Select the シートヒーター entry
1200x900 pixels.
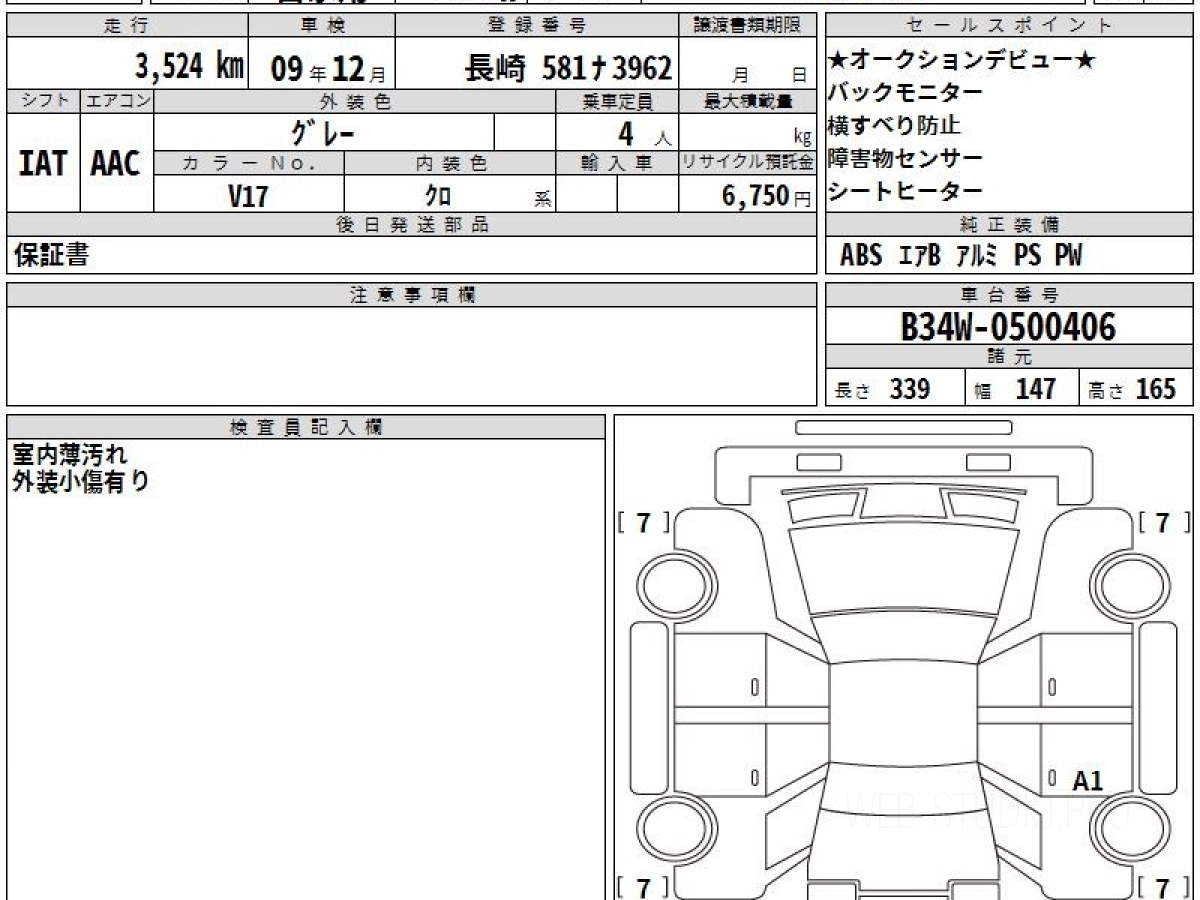906,191
